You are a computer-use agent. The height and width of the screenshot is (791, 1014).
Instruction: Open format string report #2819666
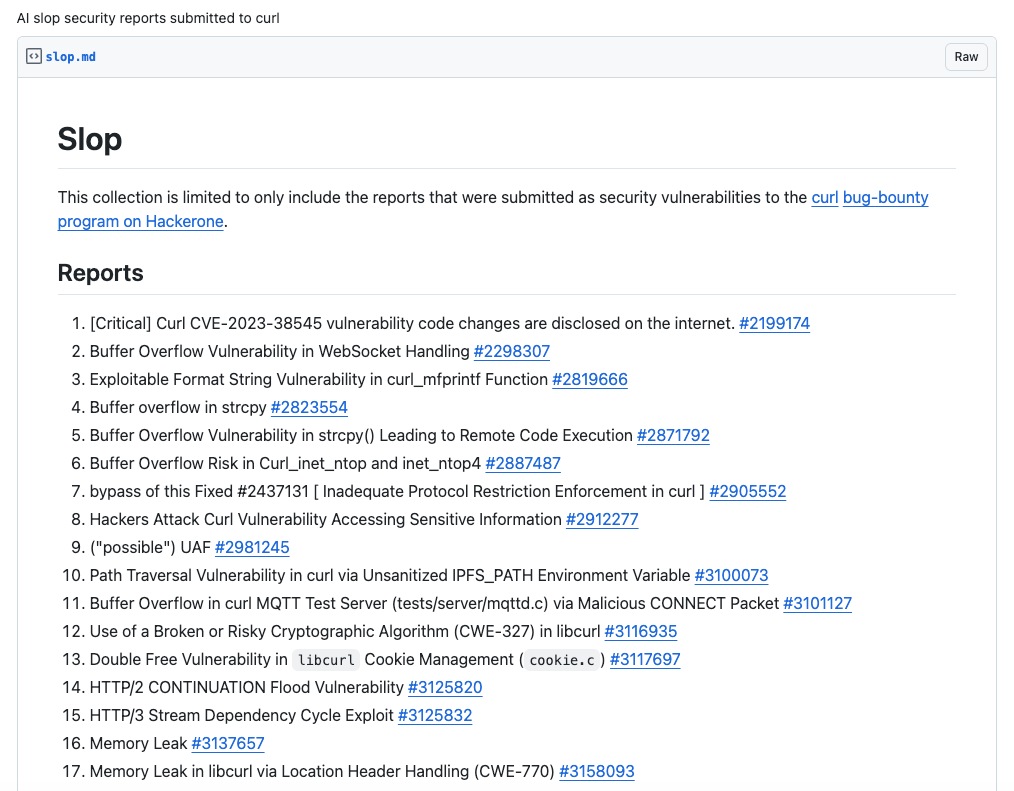590,379
